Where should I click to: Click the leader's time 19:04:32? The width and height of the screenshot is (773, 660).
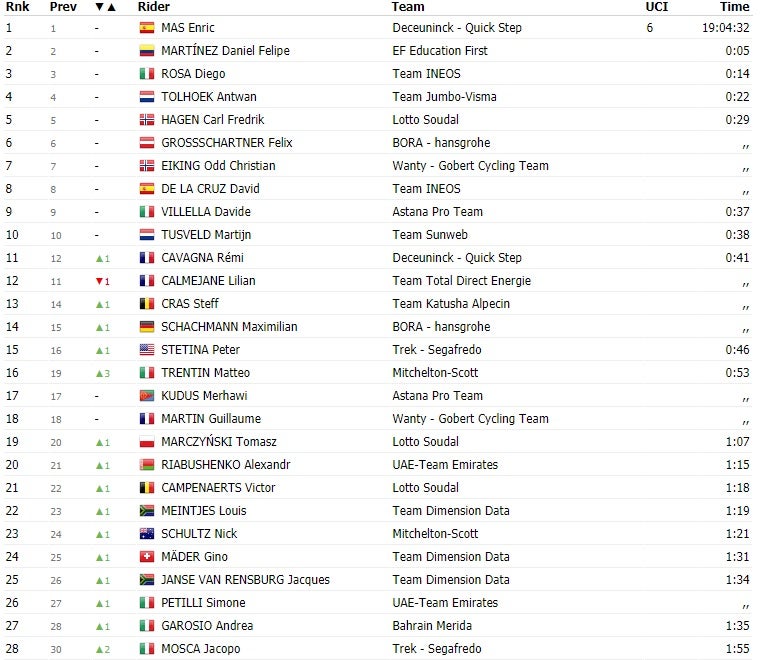726,28
